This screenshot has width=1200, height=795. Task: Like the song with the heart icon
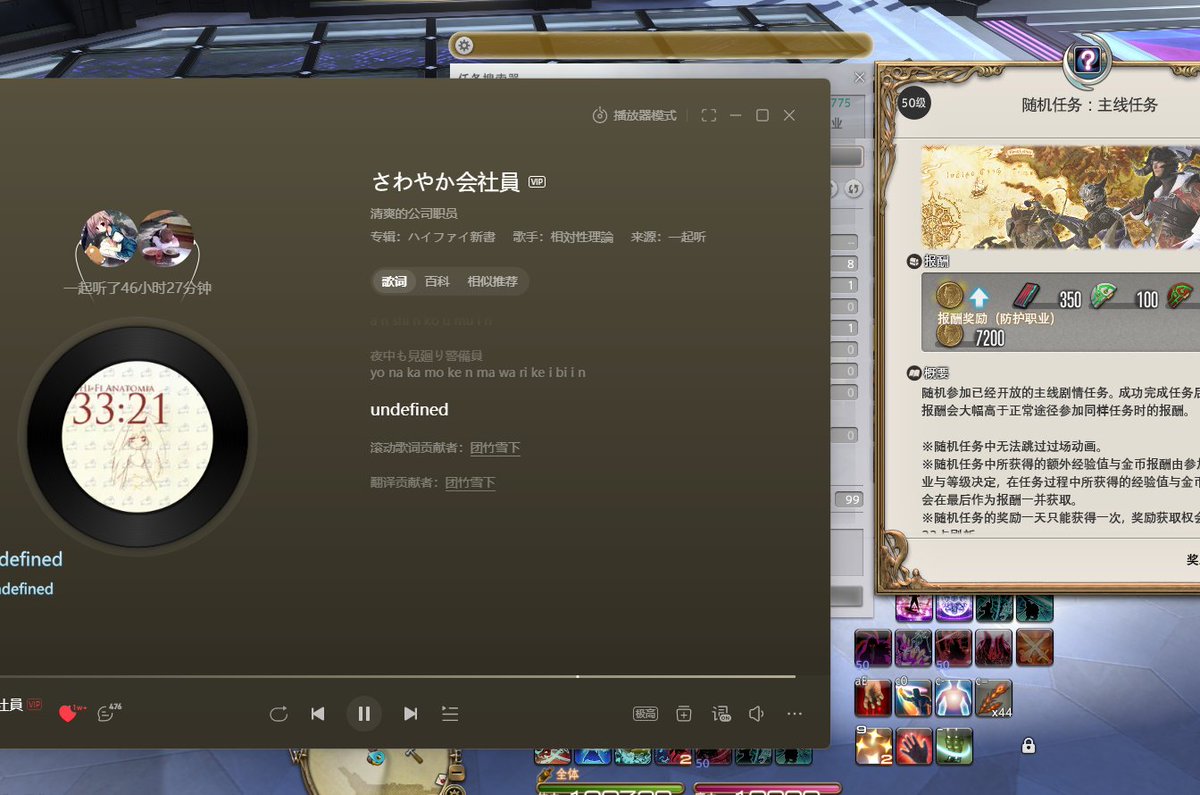coord(68,713)
